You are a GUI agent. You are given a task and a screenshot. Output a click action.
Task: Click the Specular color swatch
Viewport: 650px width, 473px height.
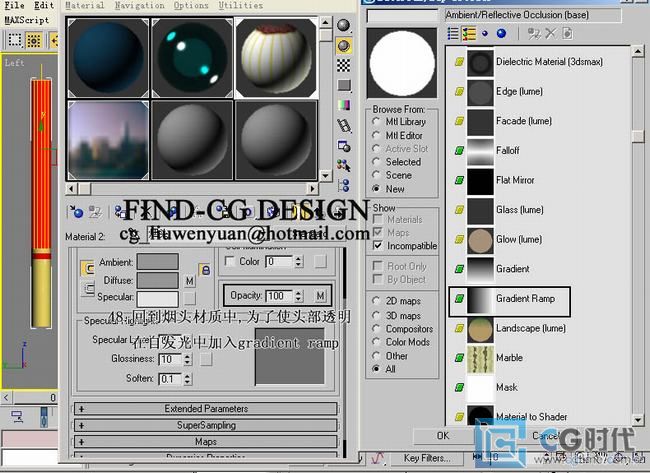[x=158, y=298]
